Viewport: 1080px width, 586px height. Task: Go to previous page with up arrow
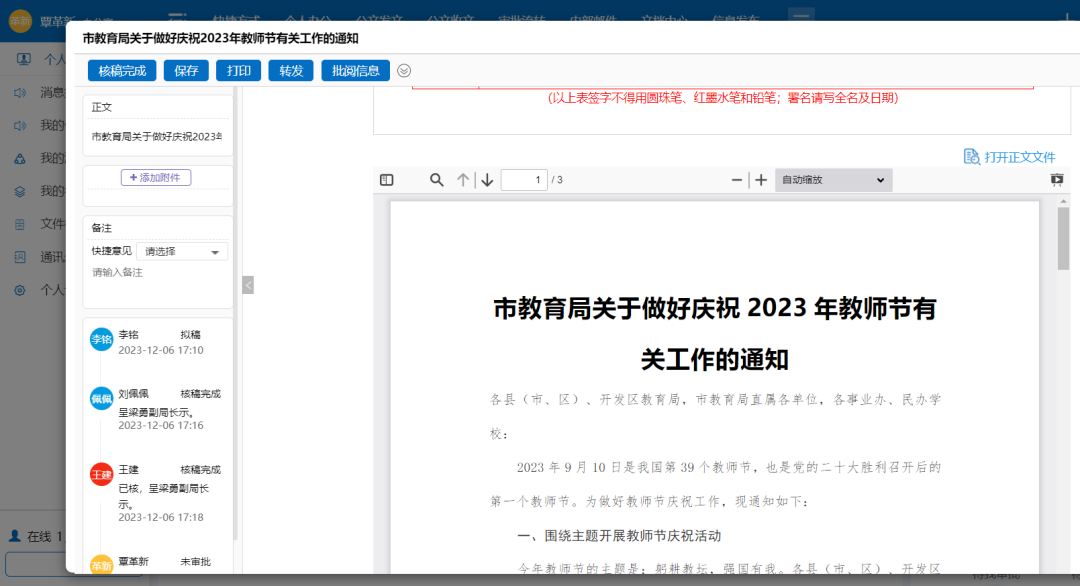coord(463,180)
